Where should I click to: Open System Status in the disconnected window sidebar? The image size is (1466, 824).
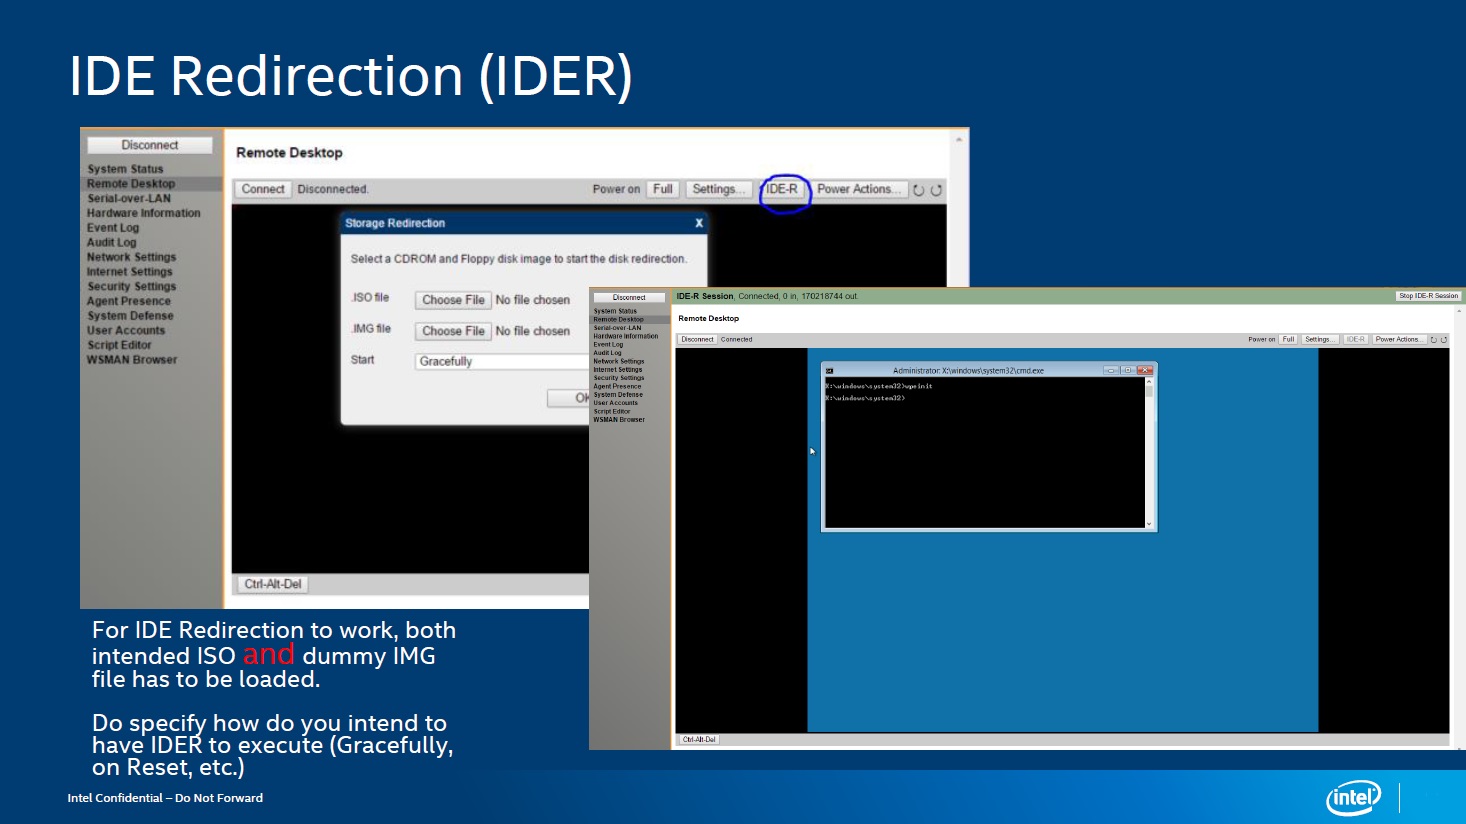pos(125,169)
